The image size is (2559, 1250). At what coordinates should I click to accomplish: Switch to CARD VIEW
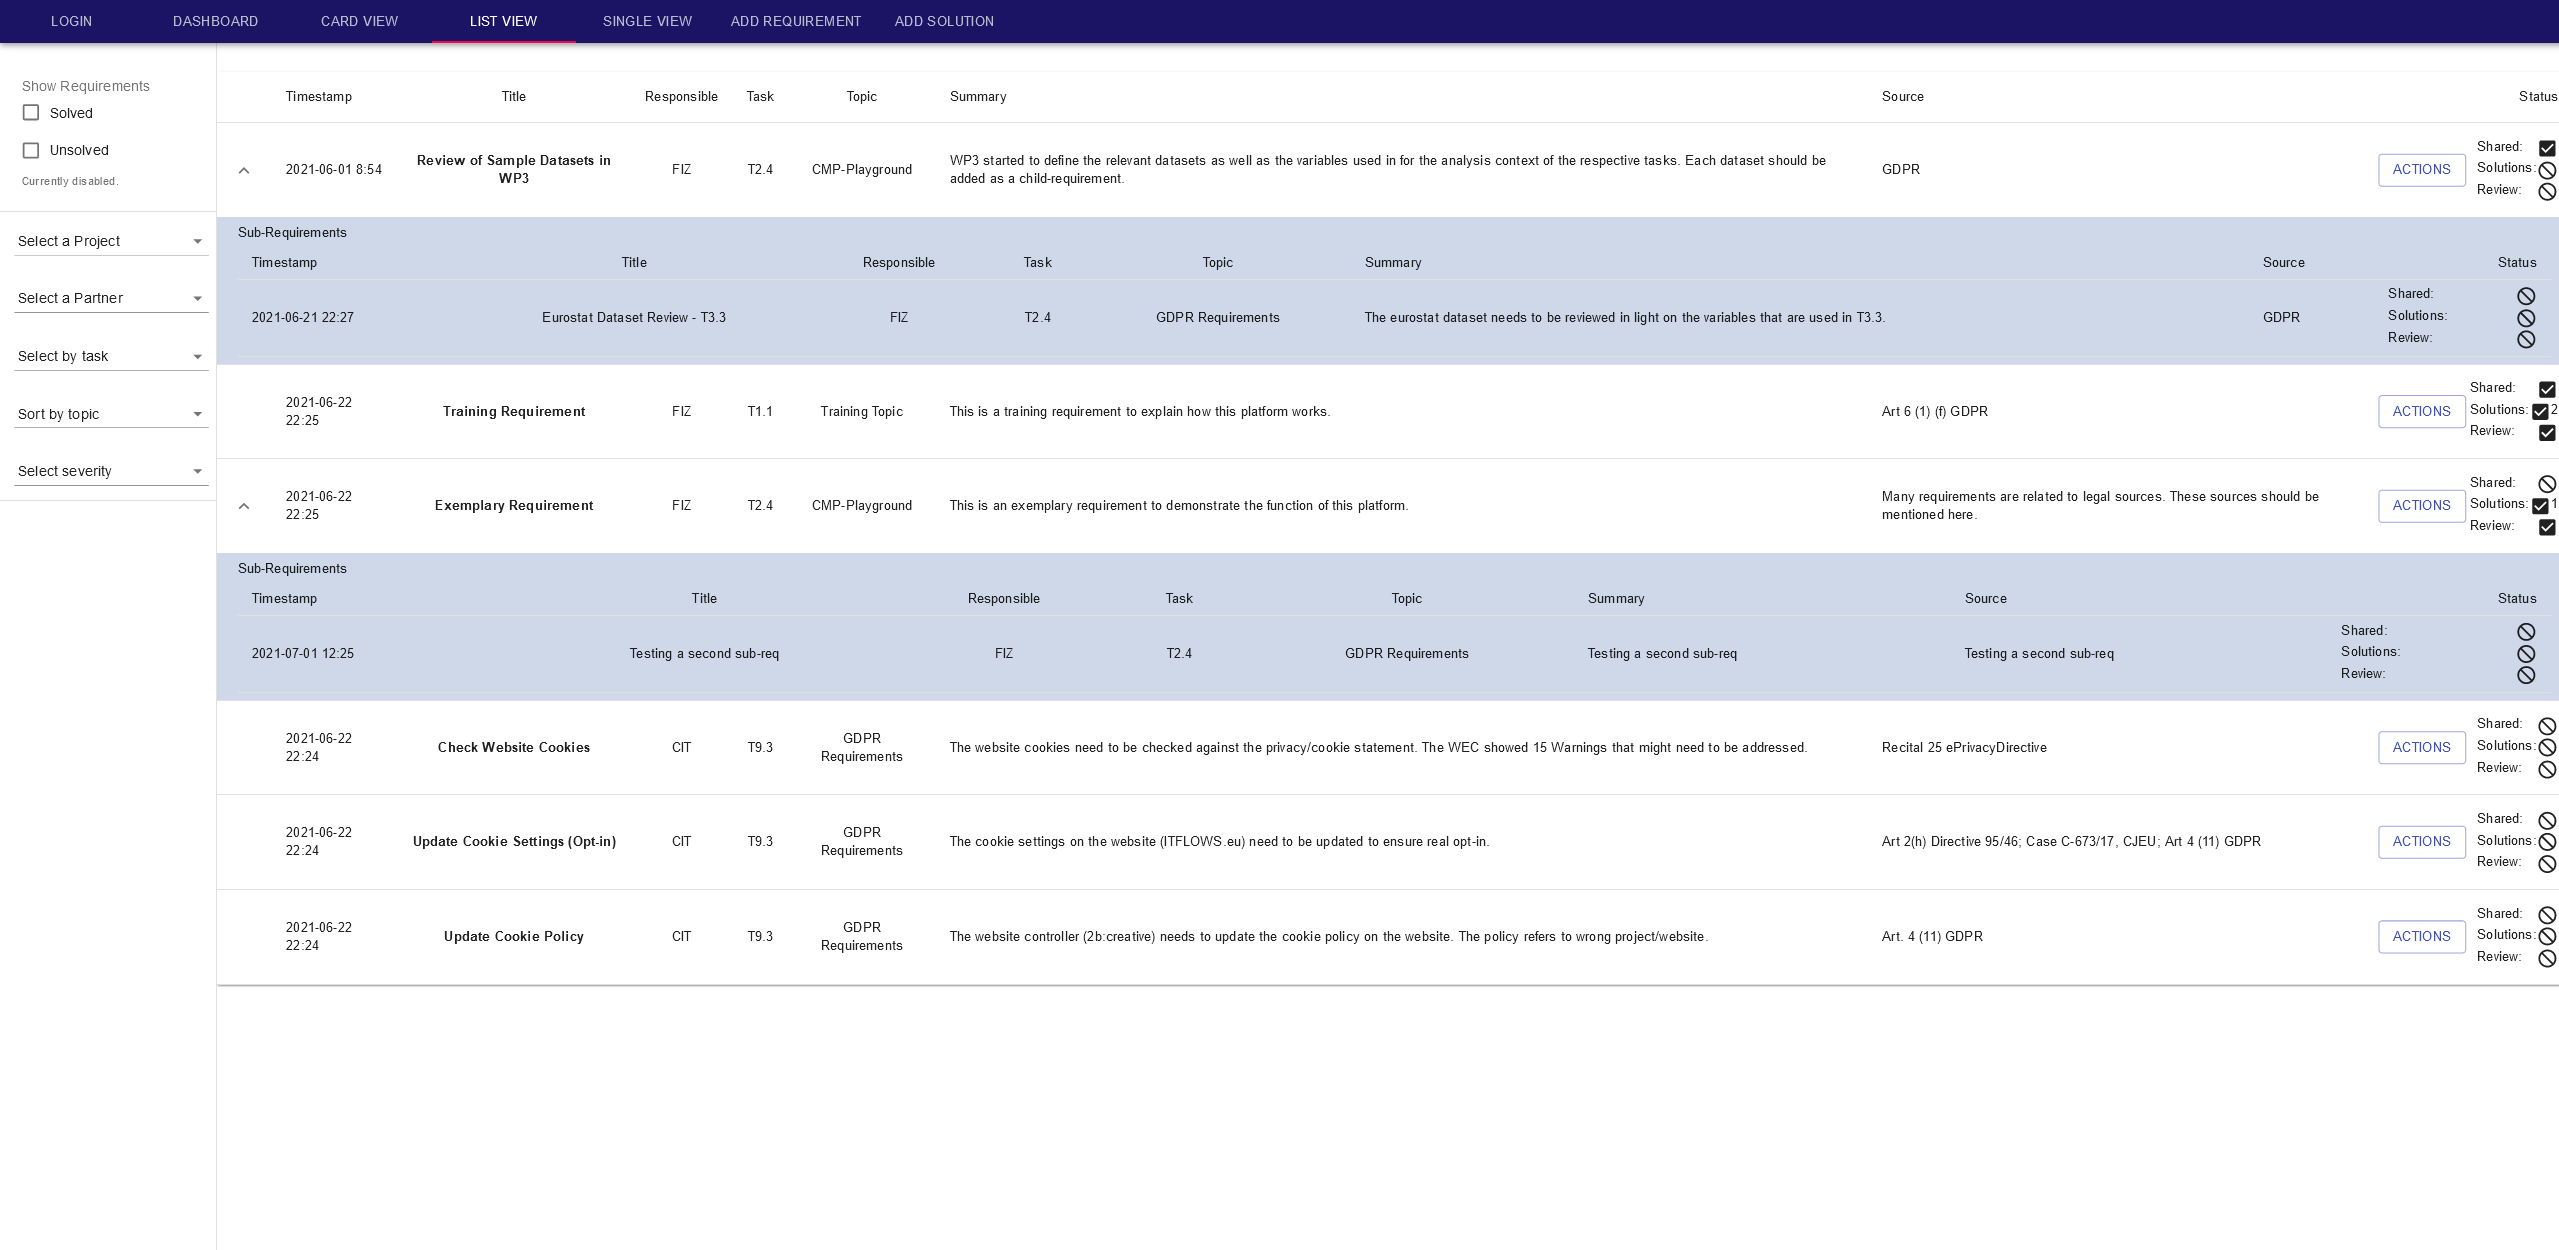coord(360,21)
